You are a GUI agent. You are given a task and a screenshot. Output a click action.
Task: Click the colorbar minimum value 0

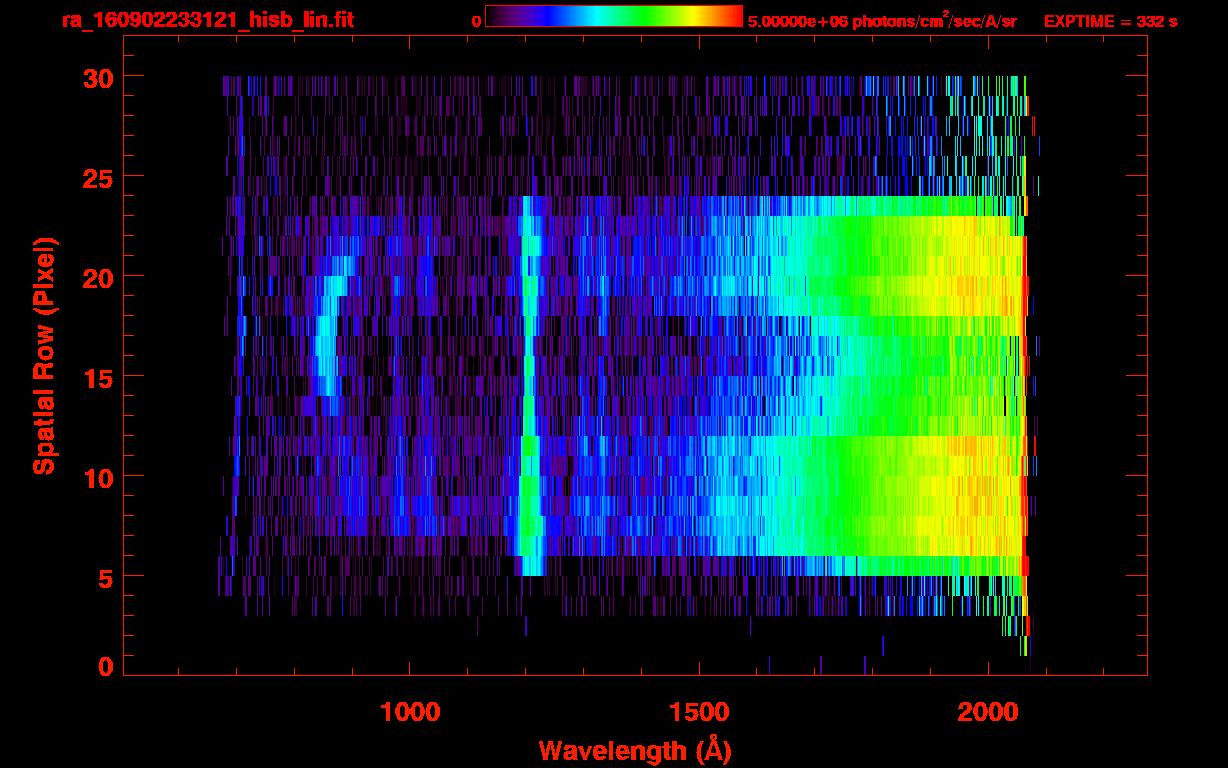(x=476, y=21)
